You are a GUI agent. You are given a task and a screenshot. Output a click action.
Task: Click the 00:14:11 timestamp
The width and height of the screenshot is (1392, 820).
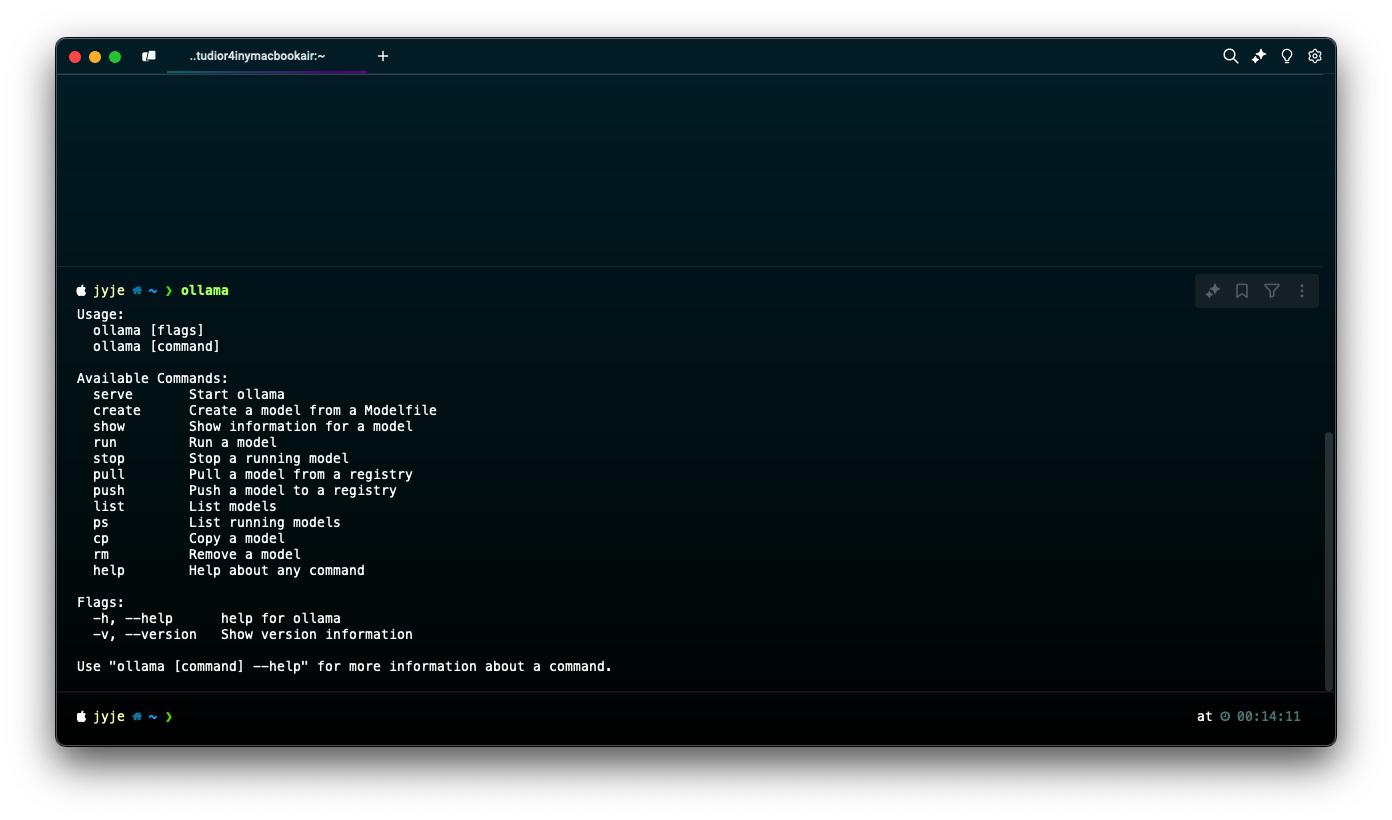click(x=1269, y=716)
